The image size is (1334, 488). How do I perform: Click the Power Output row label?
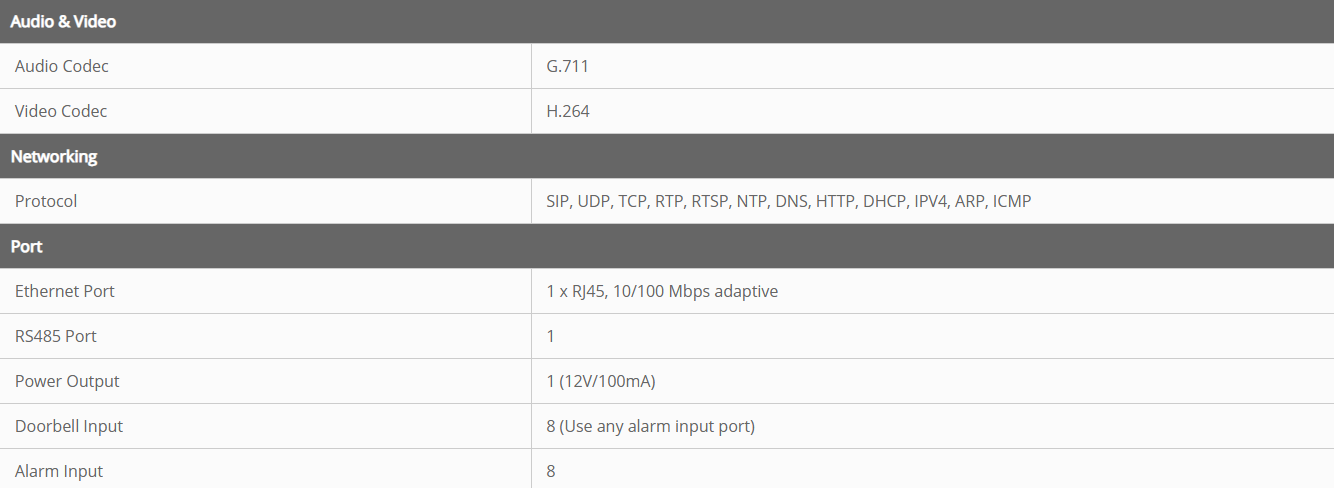pos(67,381)
